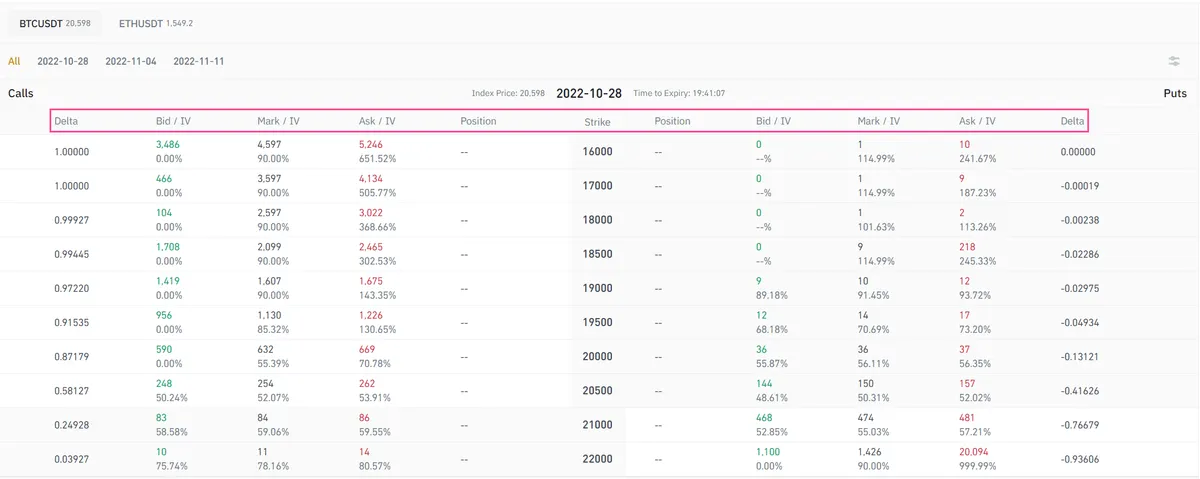Image resolution: width=1200 pixels, height=479 pixels.
Task: Click put mark price 474
Action: tap(867, 417)
